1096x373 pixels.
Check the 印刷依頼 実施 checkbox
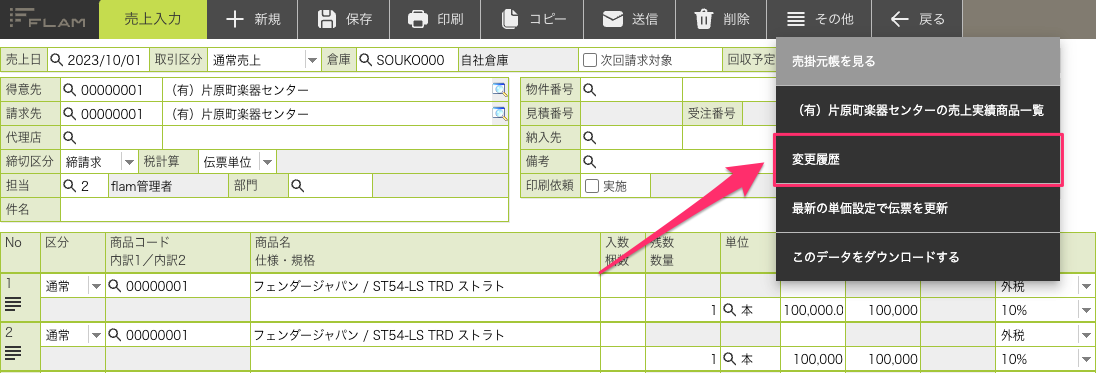(593, 186)
